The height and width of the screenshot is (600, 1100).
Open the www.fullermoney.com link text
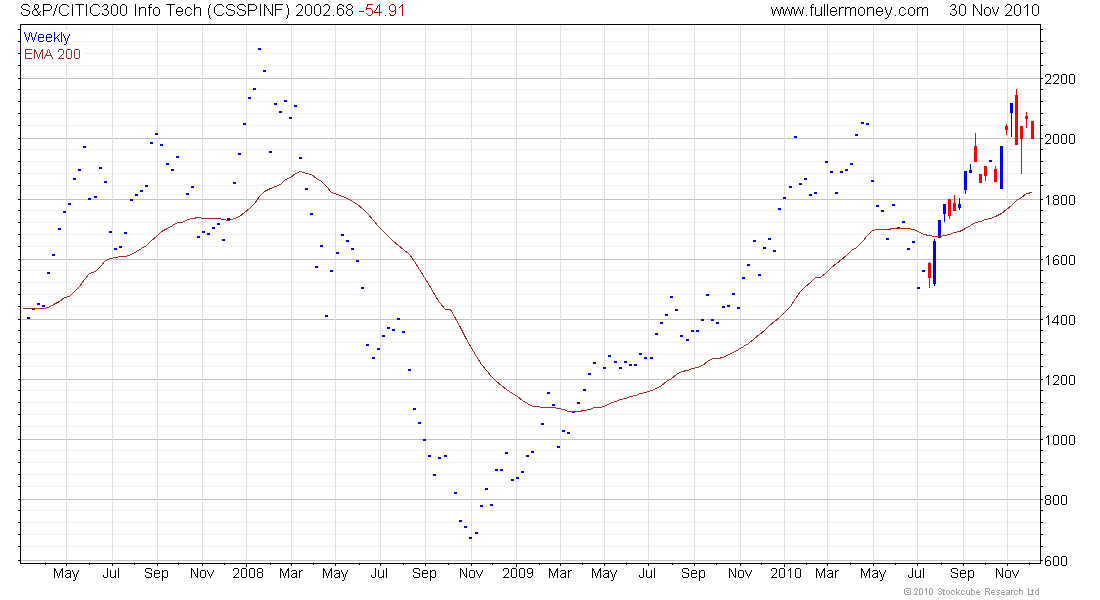[x=850, y=11]
